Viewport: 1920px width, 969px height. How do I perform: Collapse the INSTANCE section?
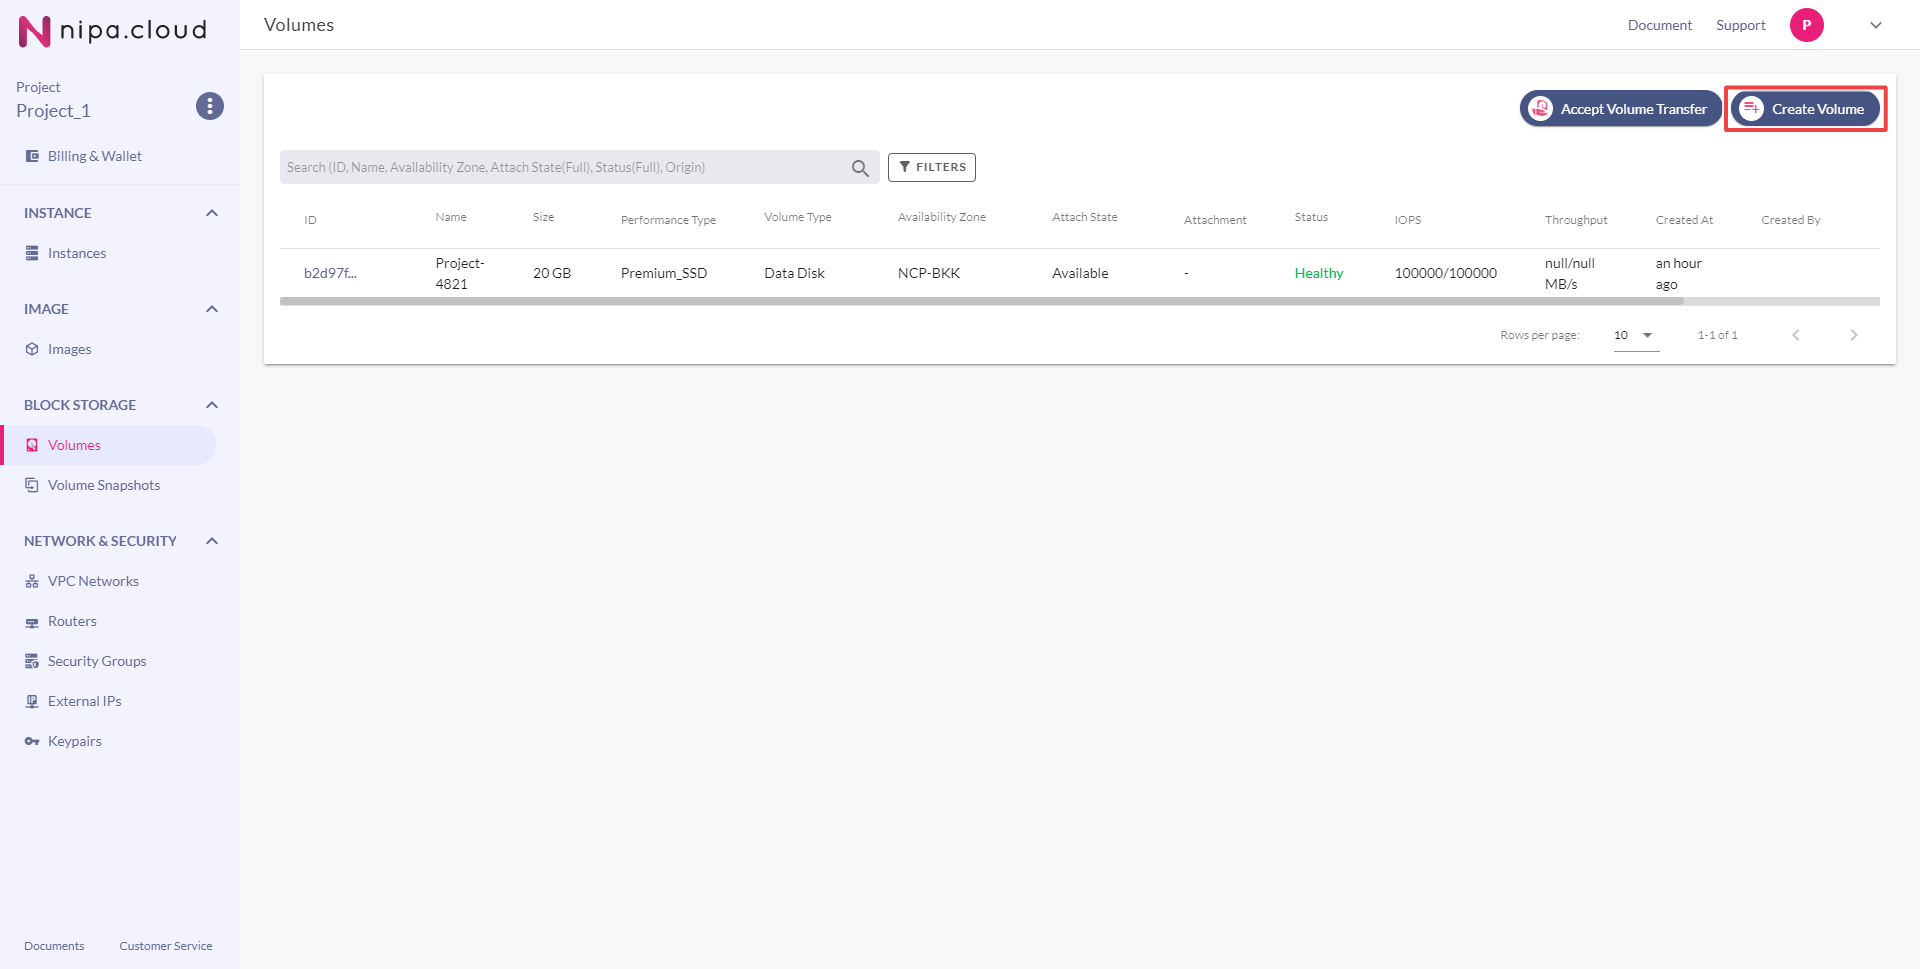point(212,213)
